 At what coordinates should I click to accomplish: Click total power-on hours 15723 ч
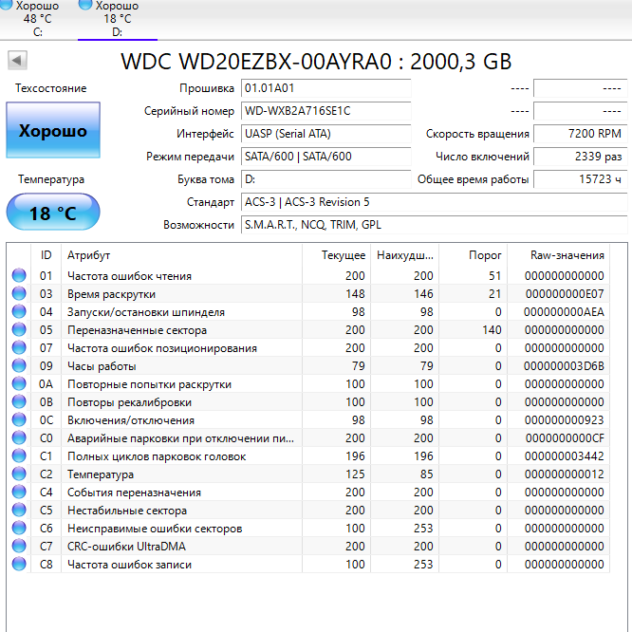pos(580,179)
